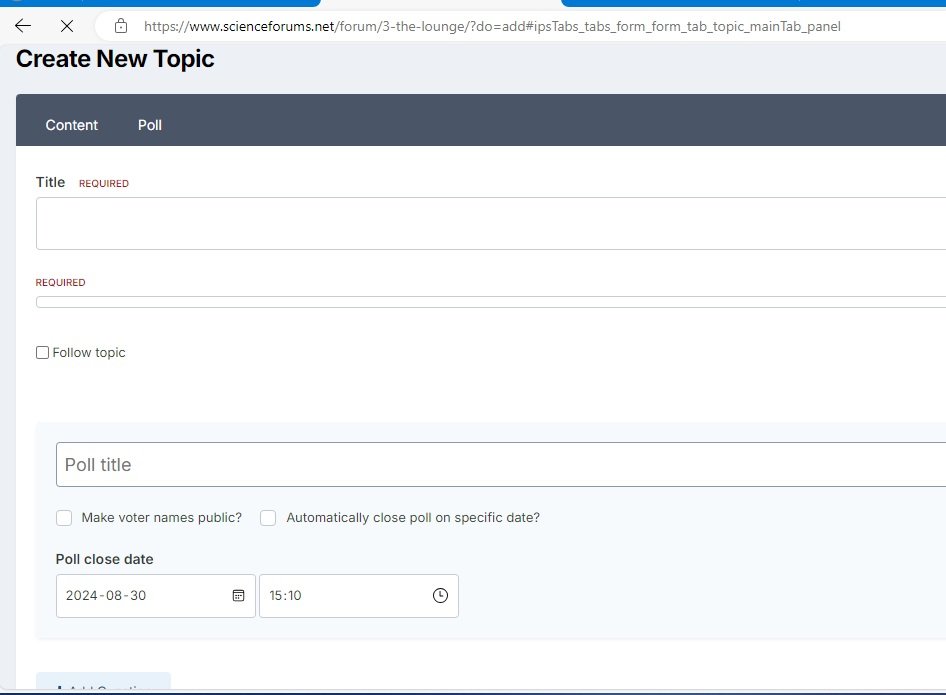Viewport: 946px width, 695px height.
Task: View site info via the lock icon
Action: pos(121,26)
